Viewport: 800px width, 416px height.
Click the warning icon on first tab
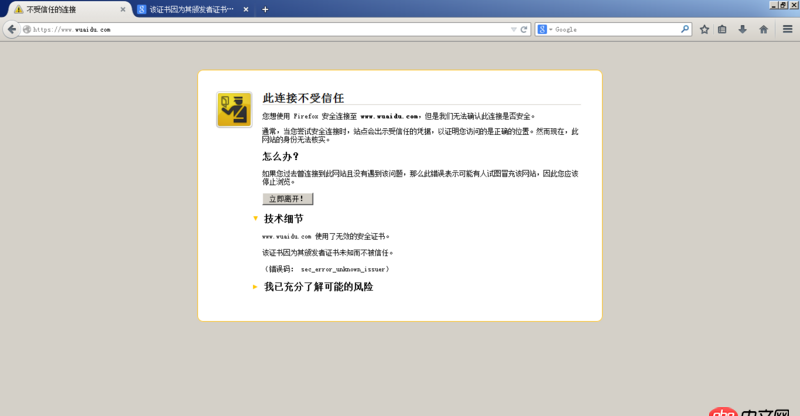coord(18,9)
